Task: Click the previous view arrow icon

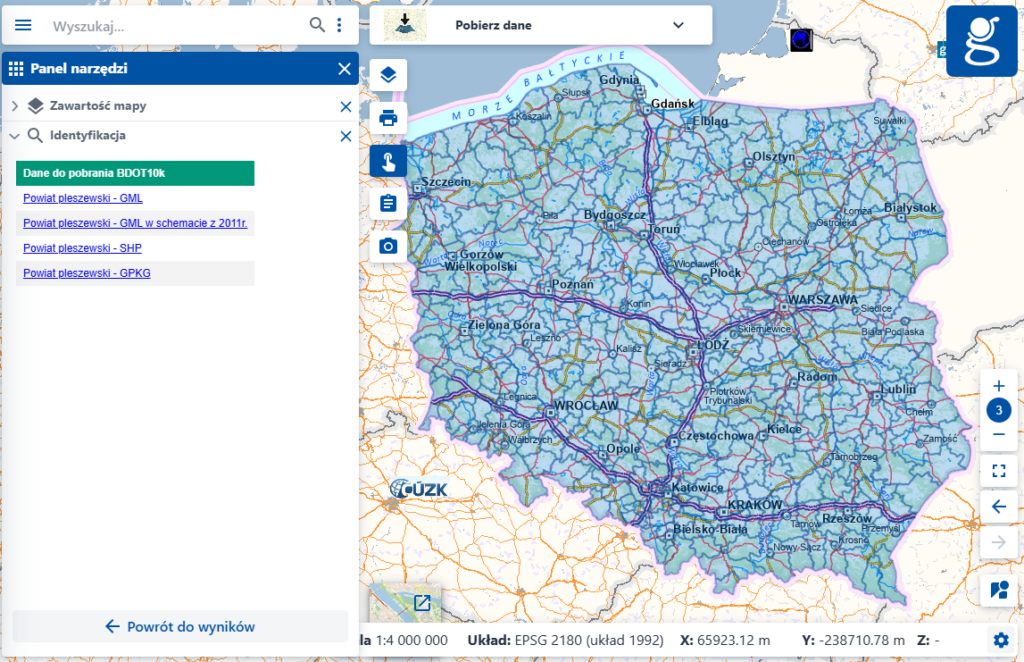Action: (x=998, y=506)
